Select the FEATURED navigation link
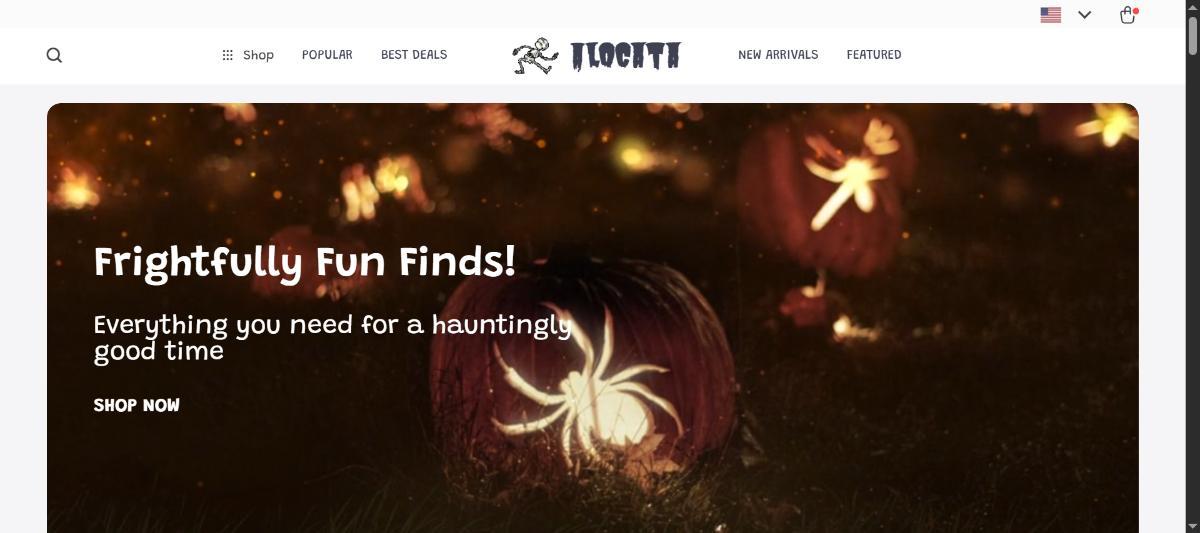This screenshot has width=1200, height=533. pyautogui.click(x=874, y=55)
